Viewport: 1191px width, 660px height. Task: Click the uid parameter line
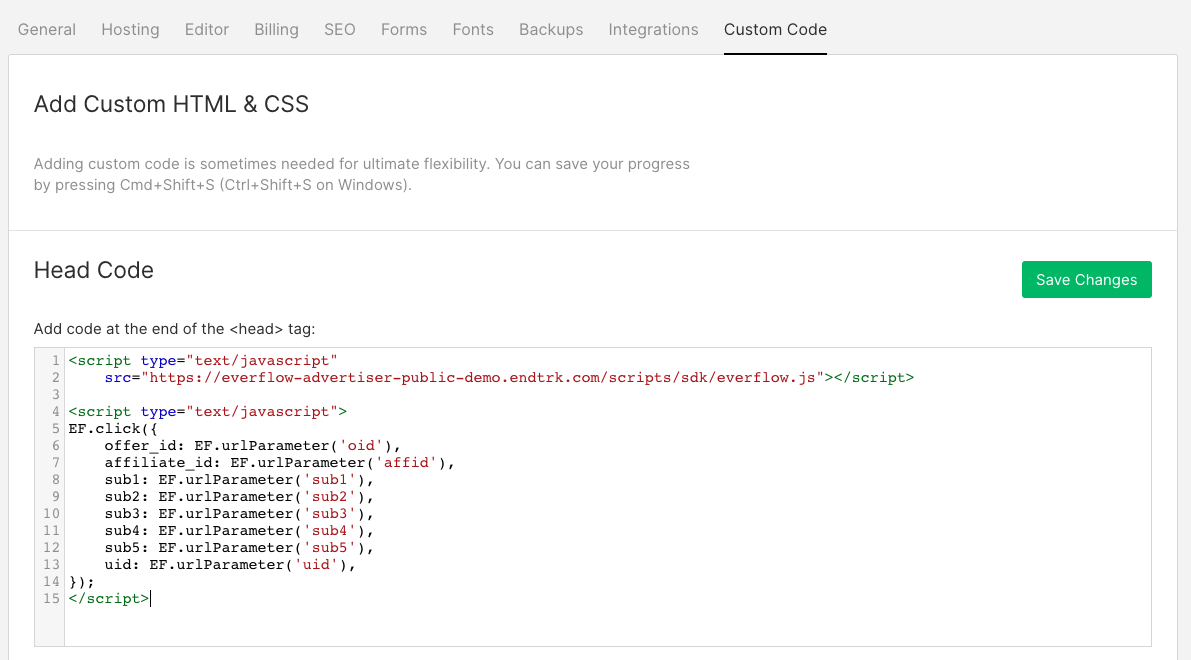[x=230, y=564]
